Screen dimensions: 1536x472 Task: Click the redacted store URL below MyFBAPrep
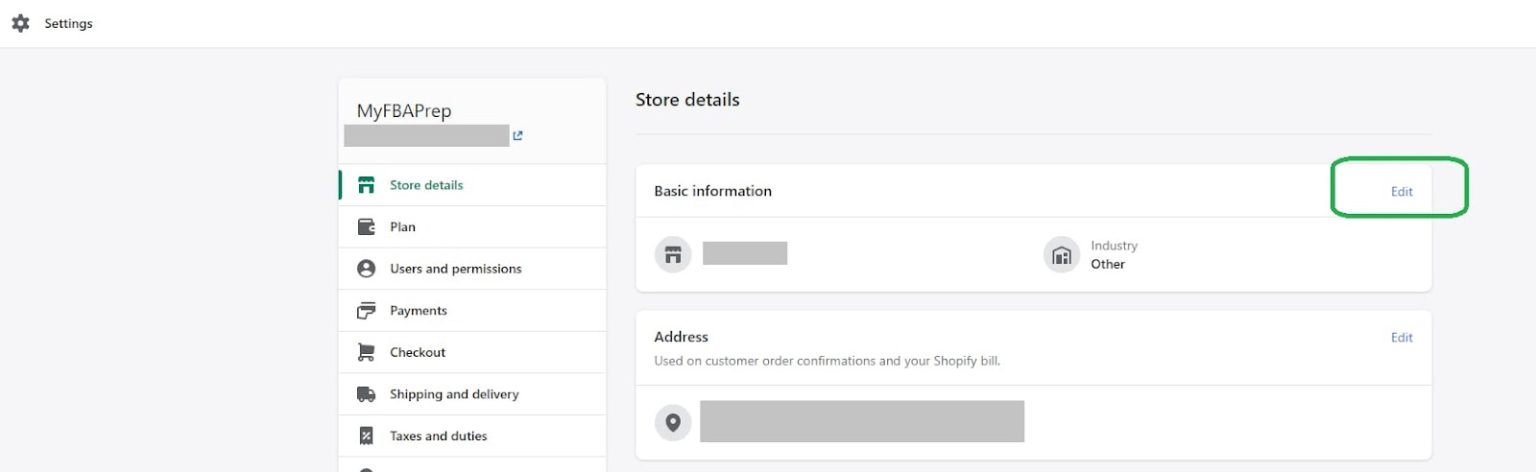[x=427, y=136]
